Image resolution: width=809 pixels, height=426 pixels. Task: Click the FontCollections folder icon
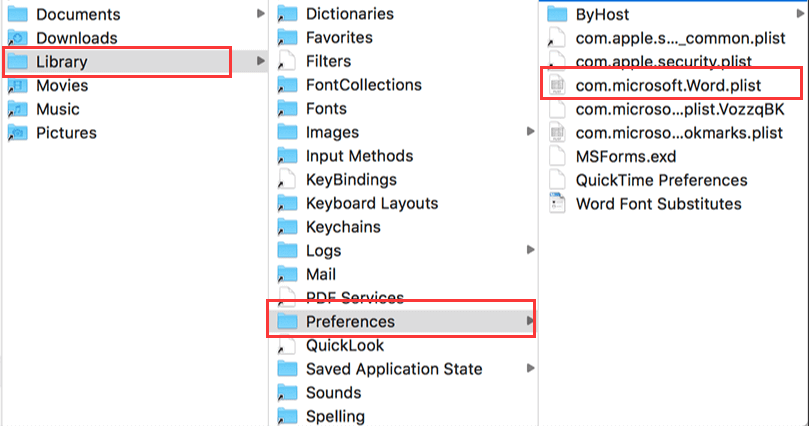tap(287, 85)
